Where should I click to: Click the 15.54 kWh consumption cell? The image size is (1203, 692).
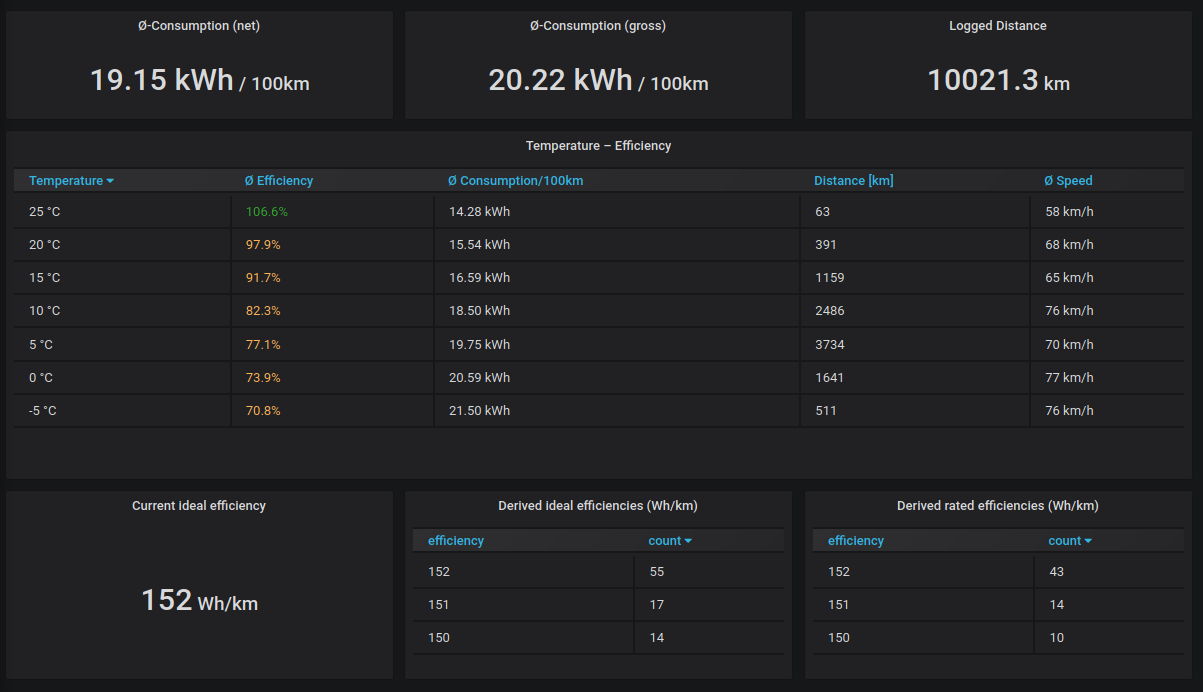(x=617, y=245)
